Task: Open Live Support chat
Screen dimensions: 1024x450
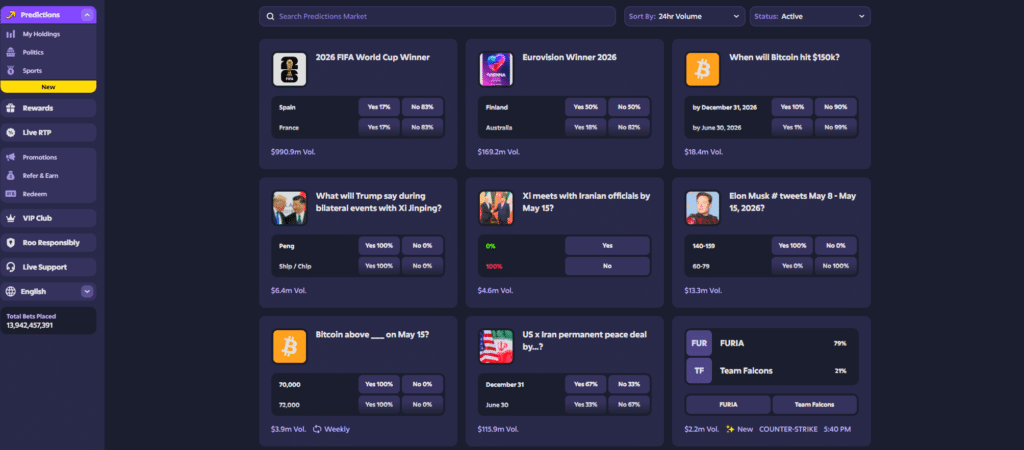Action: pyautogui.click(x=48, y=267)
